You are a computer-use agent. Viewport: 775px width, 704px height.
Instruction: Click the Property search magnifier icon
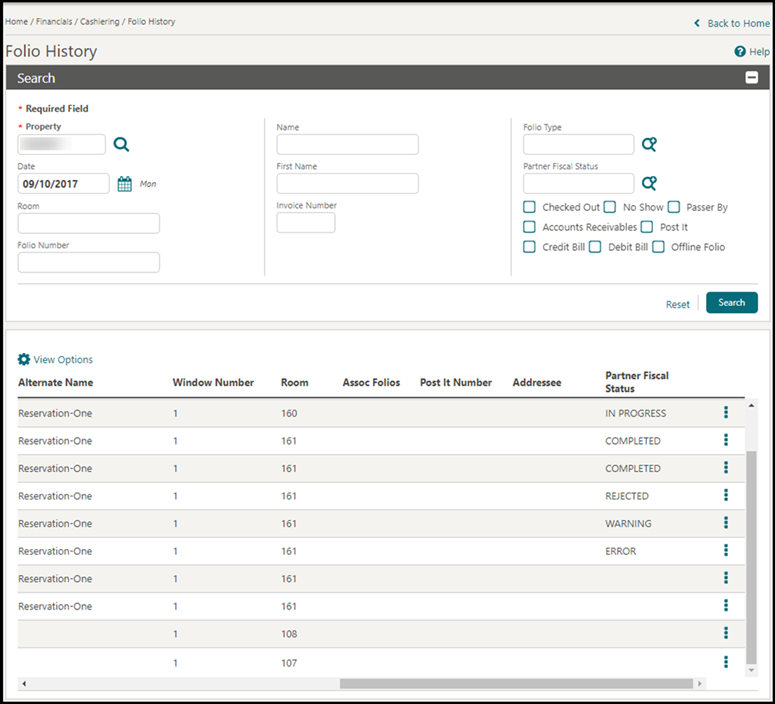click(x=121, y=144)
